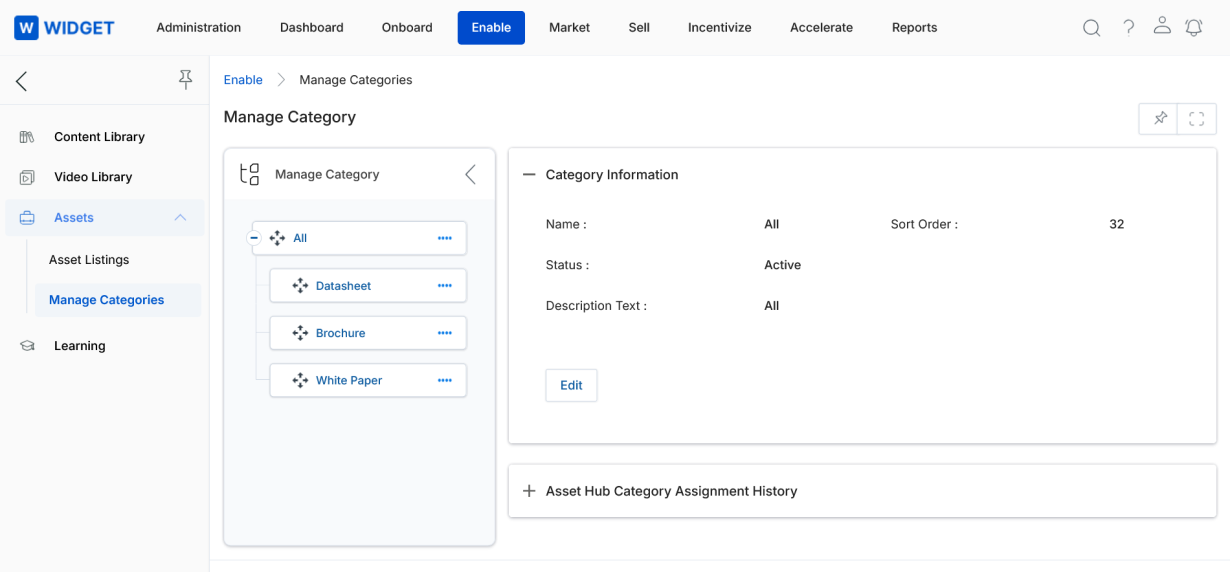The width and height of the screenshot is (1230, 572).
Task: Click the Learning graduation cap icon
Action: pyautogui.click(x=27, y=346)
